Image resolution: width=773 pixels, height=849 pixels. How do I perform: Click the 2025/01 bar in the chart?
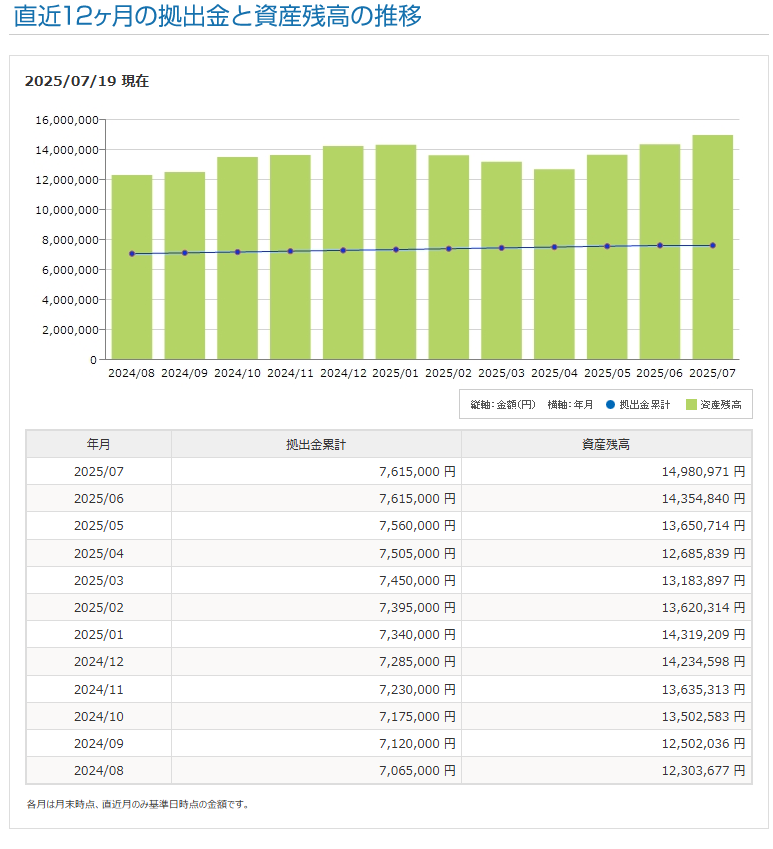[x=396, y=252]
